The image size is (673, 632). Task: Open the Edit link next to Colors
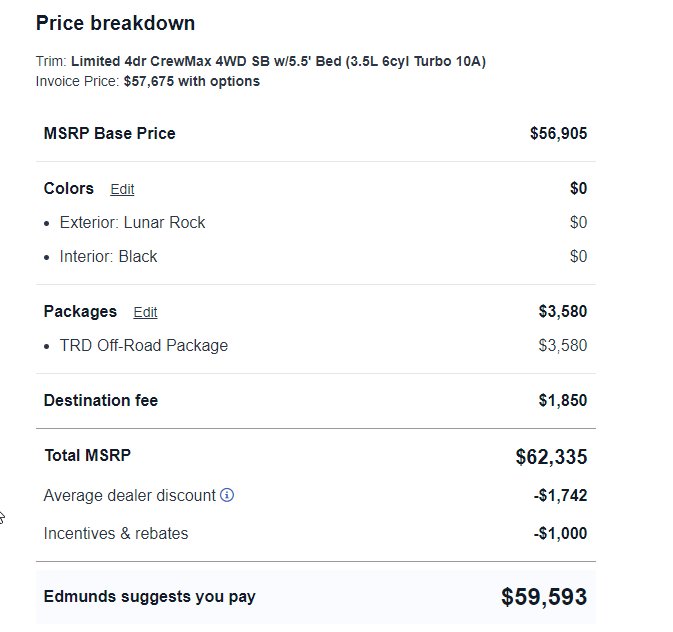pyautogui.click(x=122, y=189)
